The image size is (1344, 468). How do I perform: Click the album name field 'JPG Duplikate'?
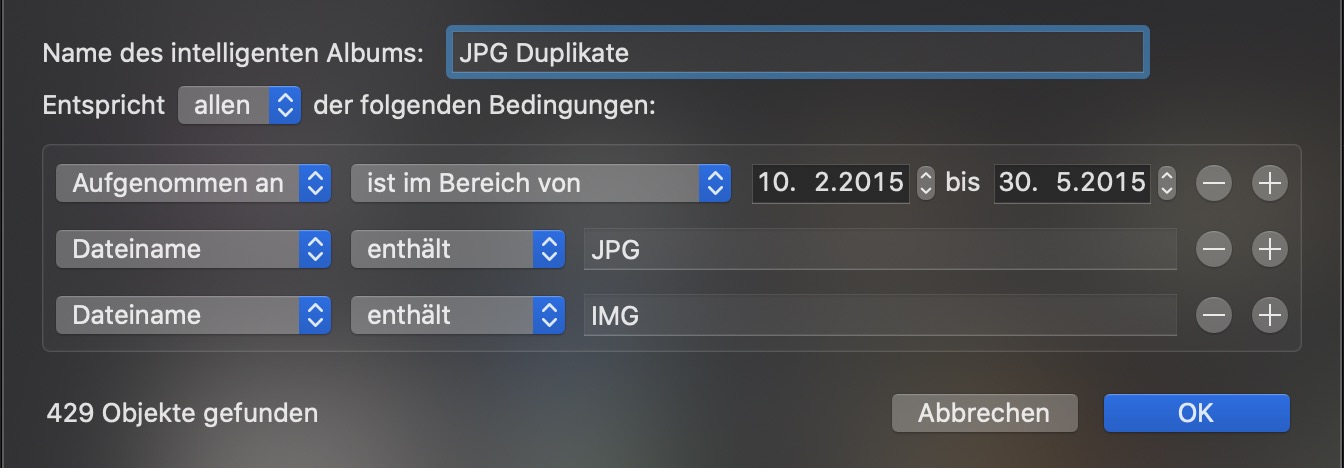click(x=797, y=53)
